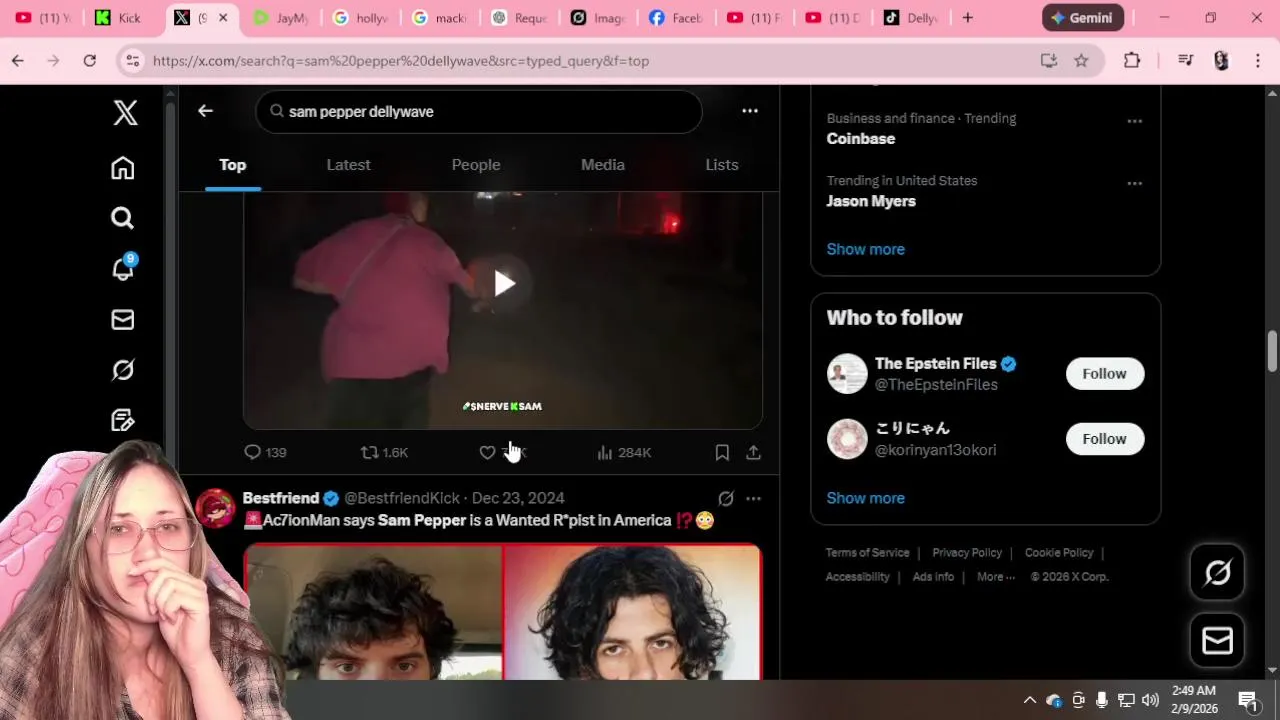Open Notifications bell in sidebar
This screenshot has width=1280, height=720.
123,268
